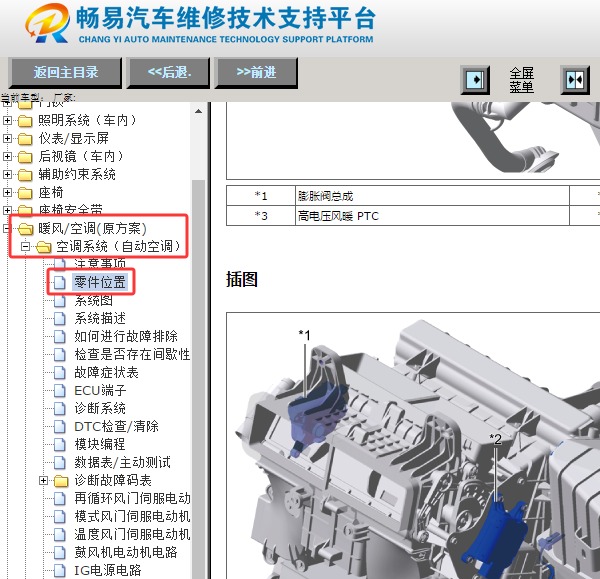
Task: Open the DTC检查/清除 page
Action: coord(116,426)
